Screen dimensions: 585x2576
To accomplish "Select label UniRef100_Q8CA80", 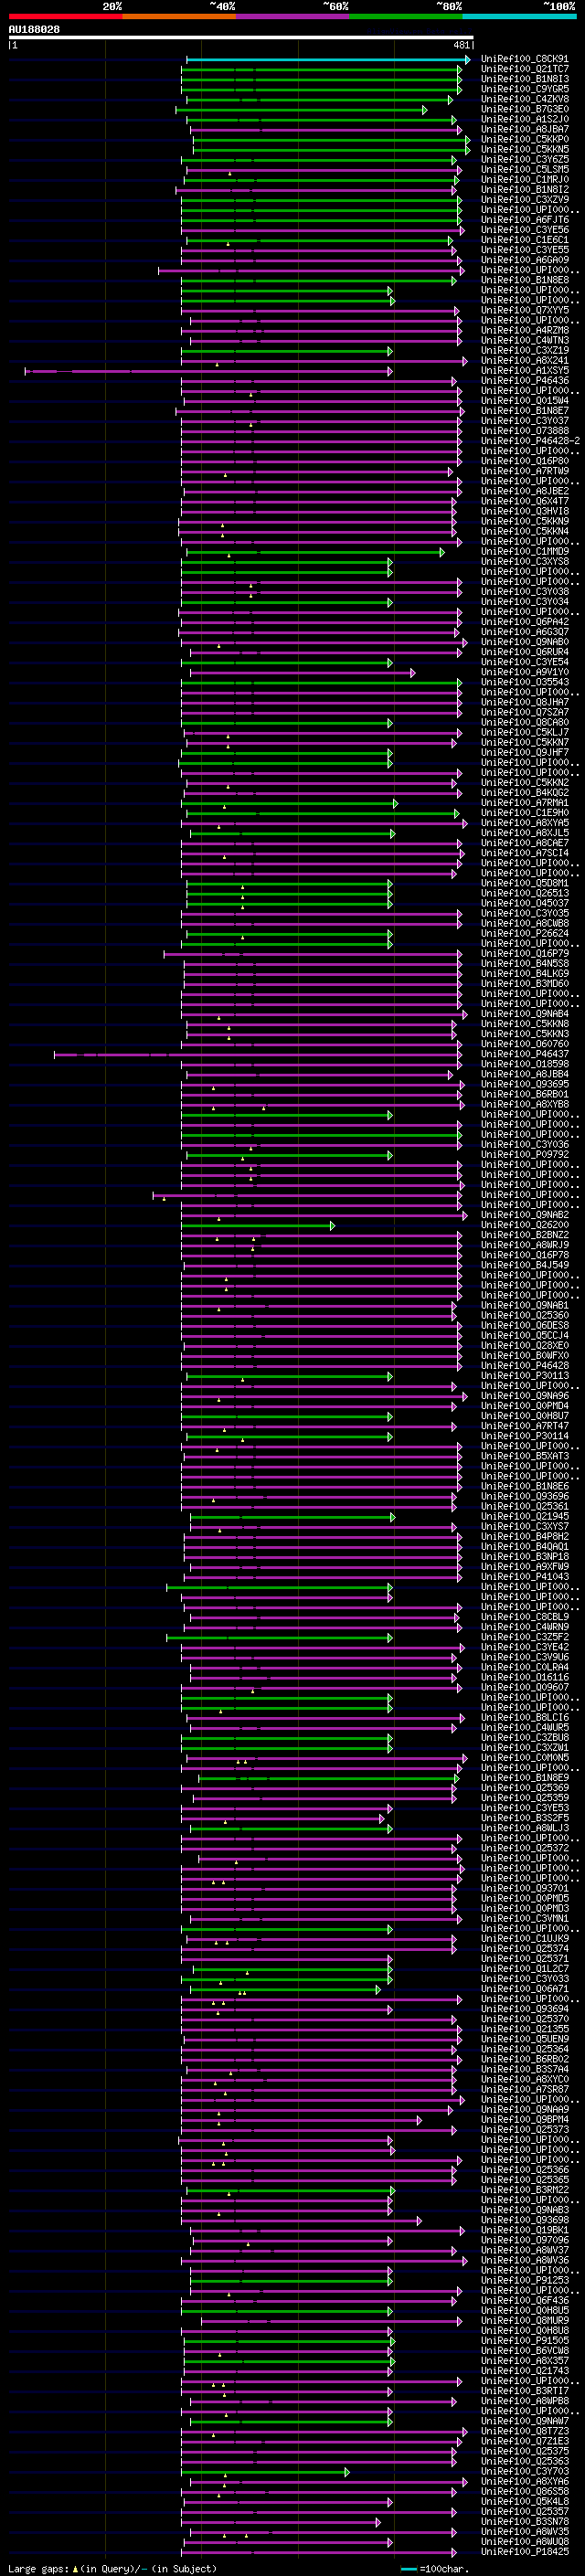I will point(524,722).
